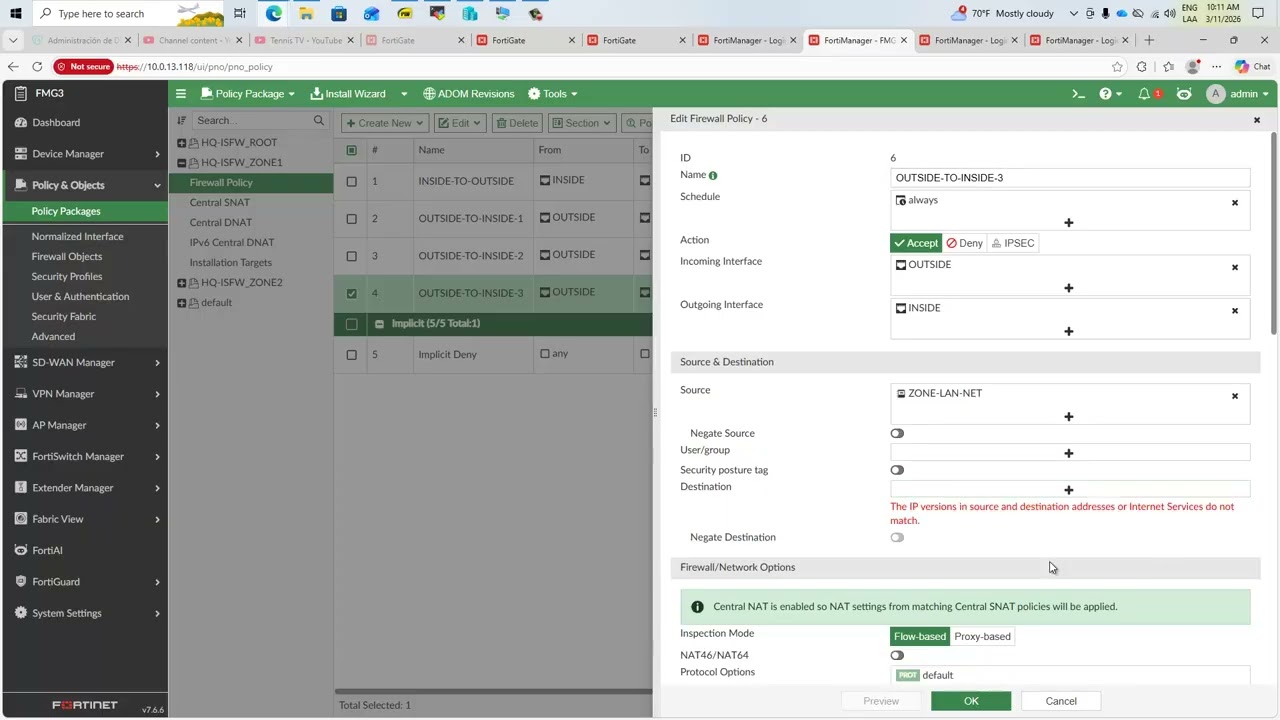Toggle the NAT46/NAT64 switch
This screenshot has width=1280, height=720.
(897, 656)
